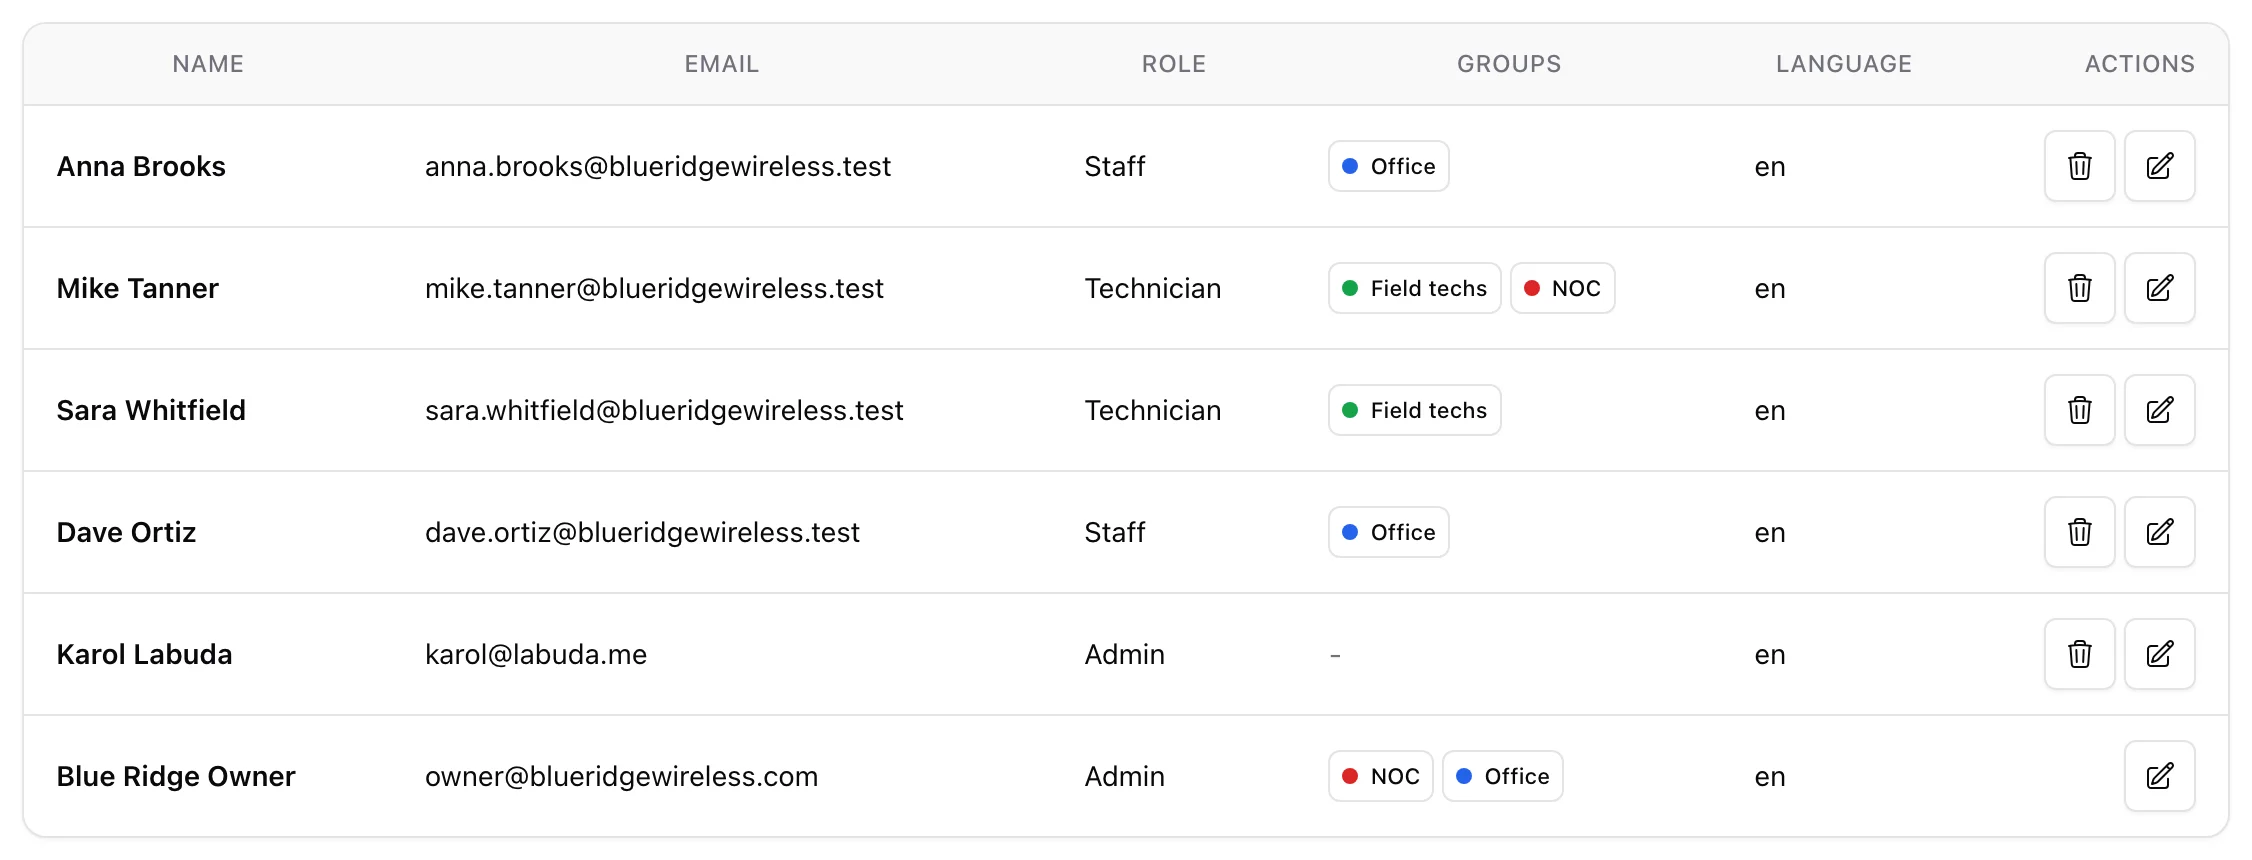
Task: Select the name Karol Labuda
Action: 144,654
